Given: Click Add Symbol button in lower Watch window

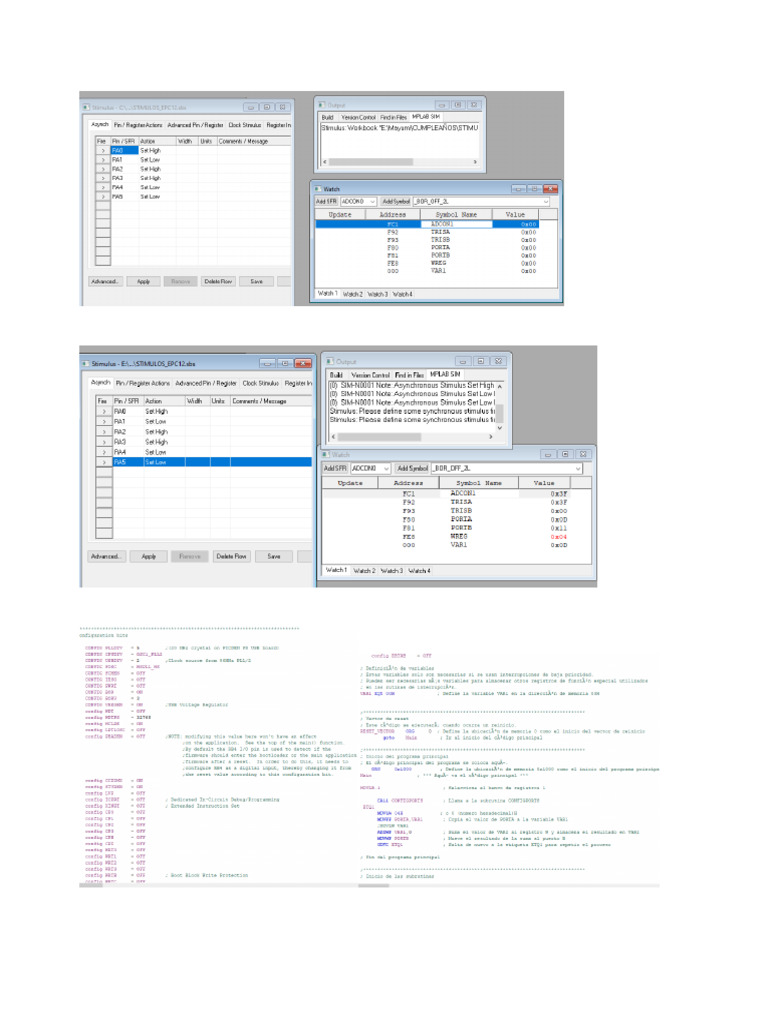Looking at the screenshot, I should pyautogui.click(x=412, y=468).
